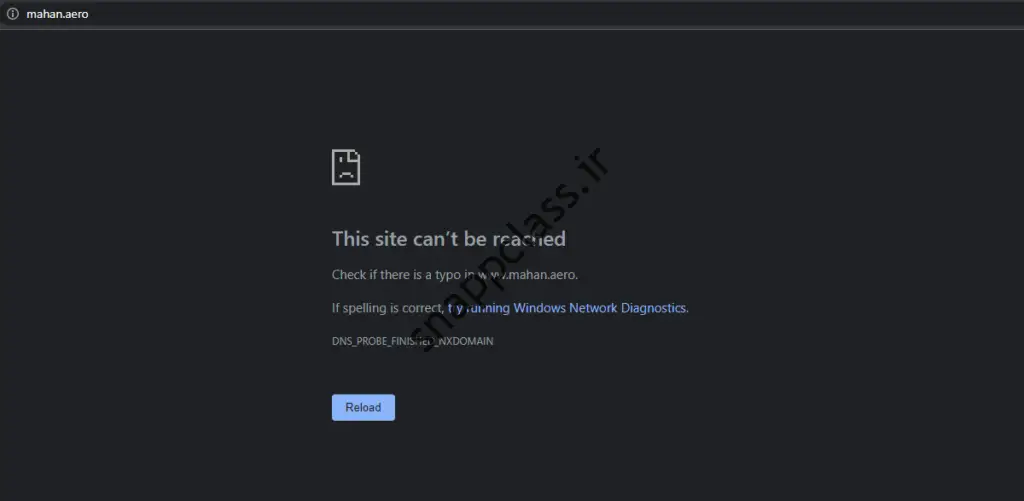Viewport: 1024px width, 501px height.
Task: Click the "If spelling is correct" text
Action: 386,308
